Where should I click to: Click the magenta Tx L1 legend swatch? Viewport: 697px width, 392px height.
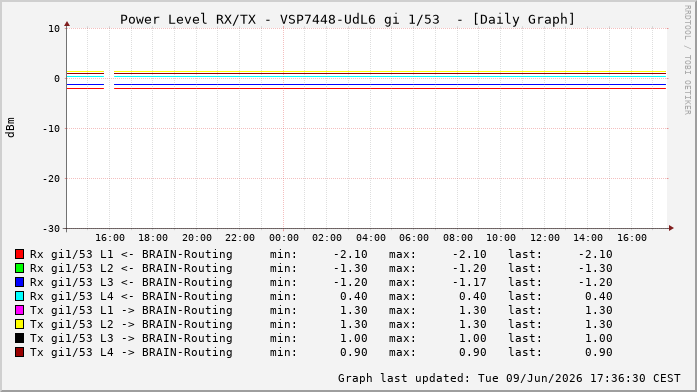(19, 310)
